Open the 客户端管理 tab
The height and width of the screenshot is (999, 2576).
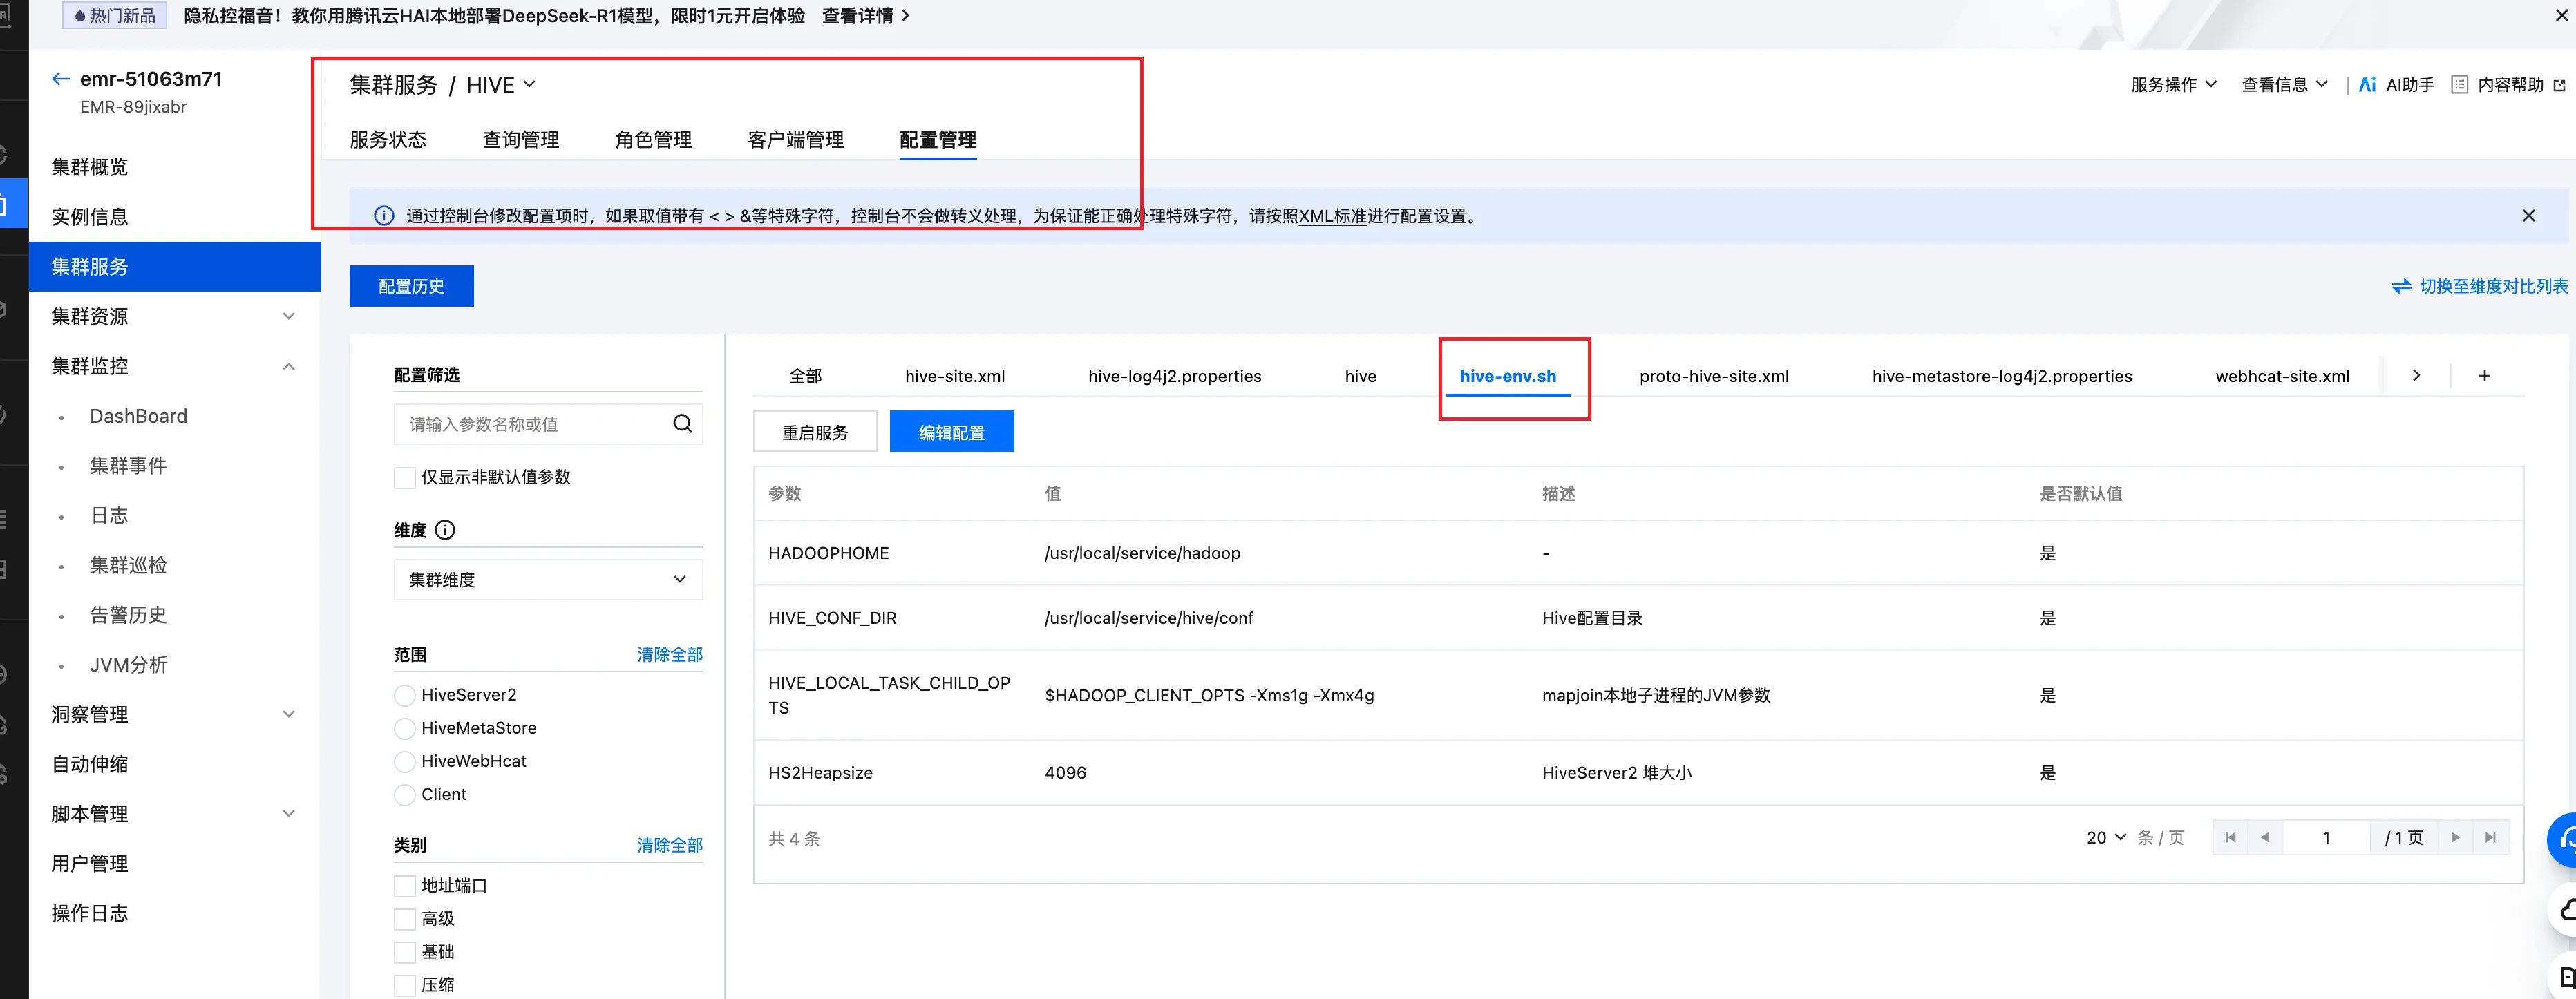coord(795,139)
